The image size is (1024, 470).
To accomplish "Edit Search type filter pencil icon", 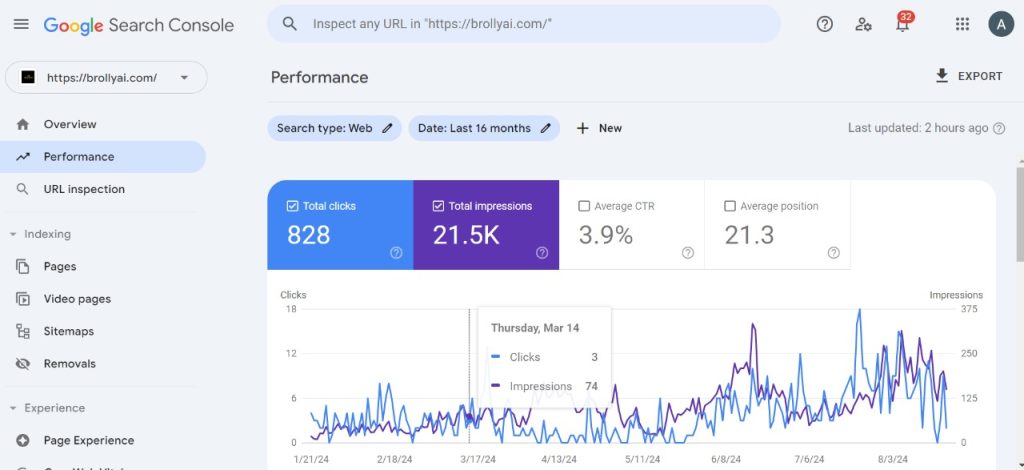I will (x=387, y=128).
